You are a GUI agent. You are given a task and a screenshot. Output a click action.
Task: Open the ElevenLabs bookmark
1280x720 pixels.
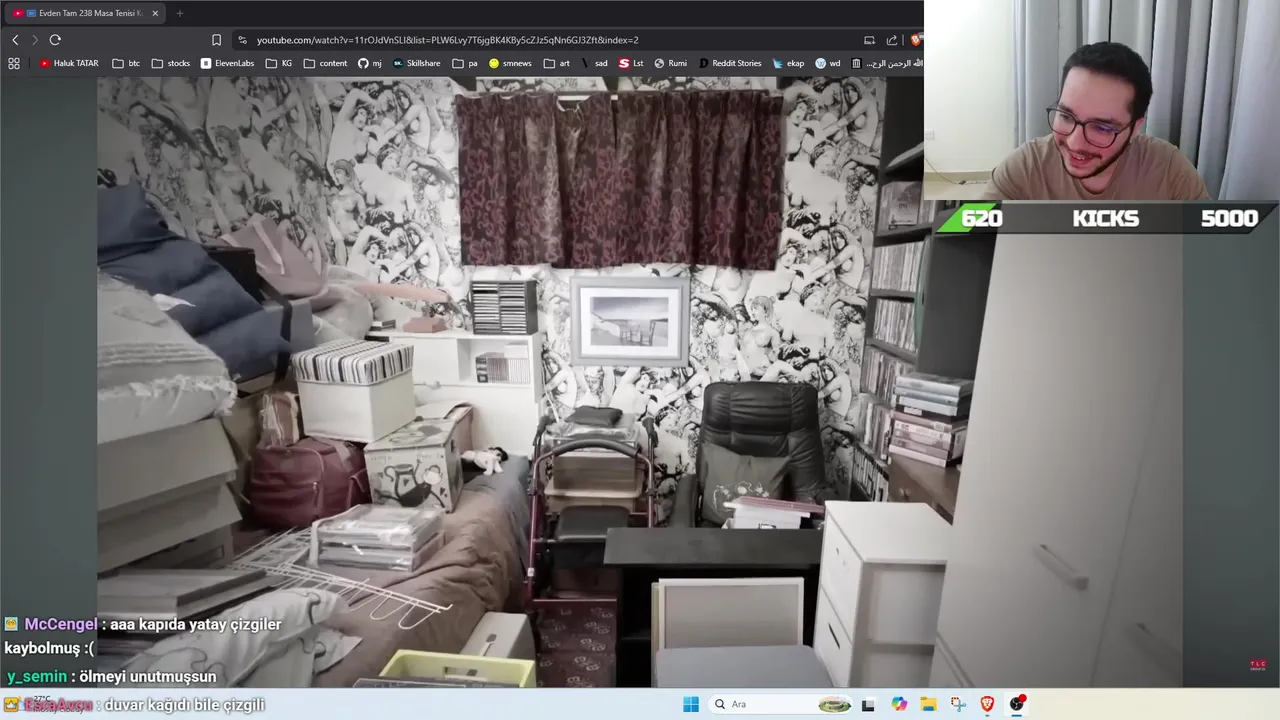(x=227, y=63)
